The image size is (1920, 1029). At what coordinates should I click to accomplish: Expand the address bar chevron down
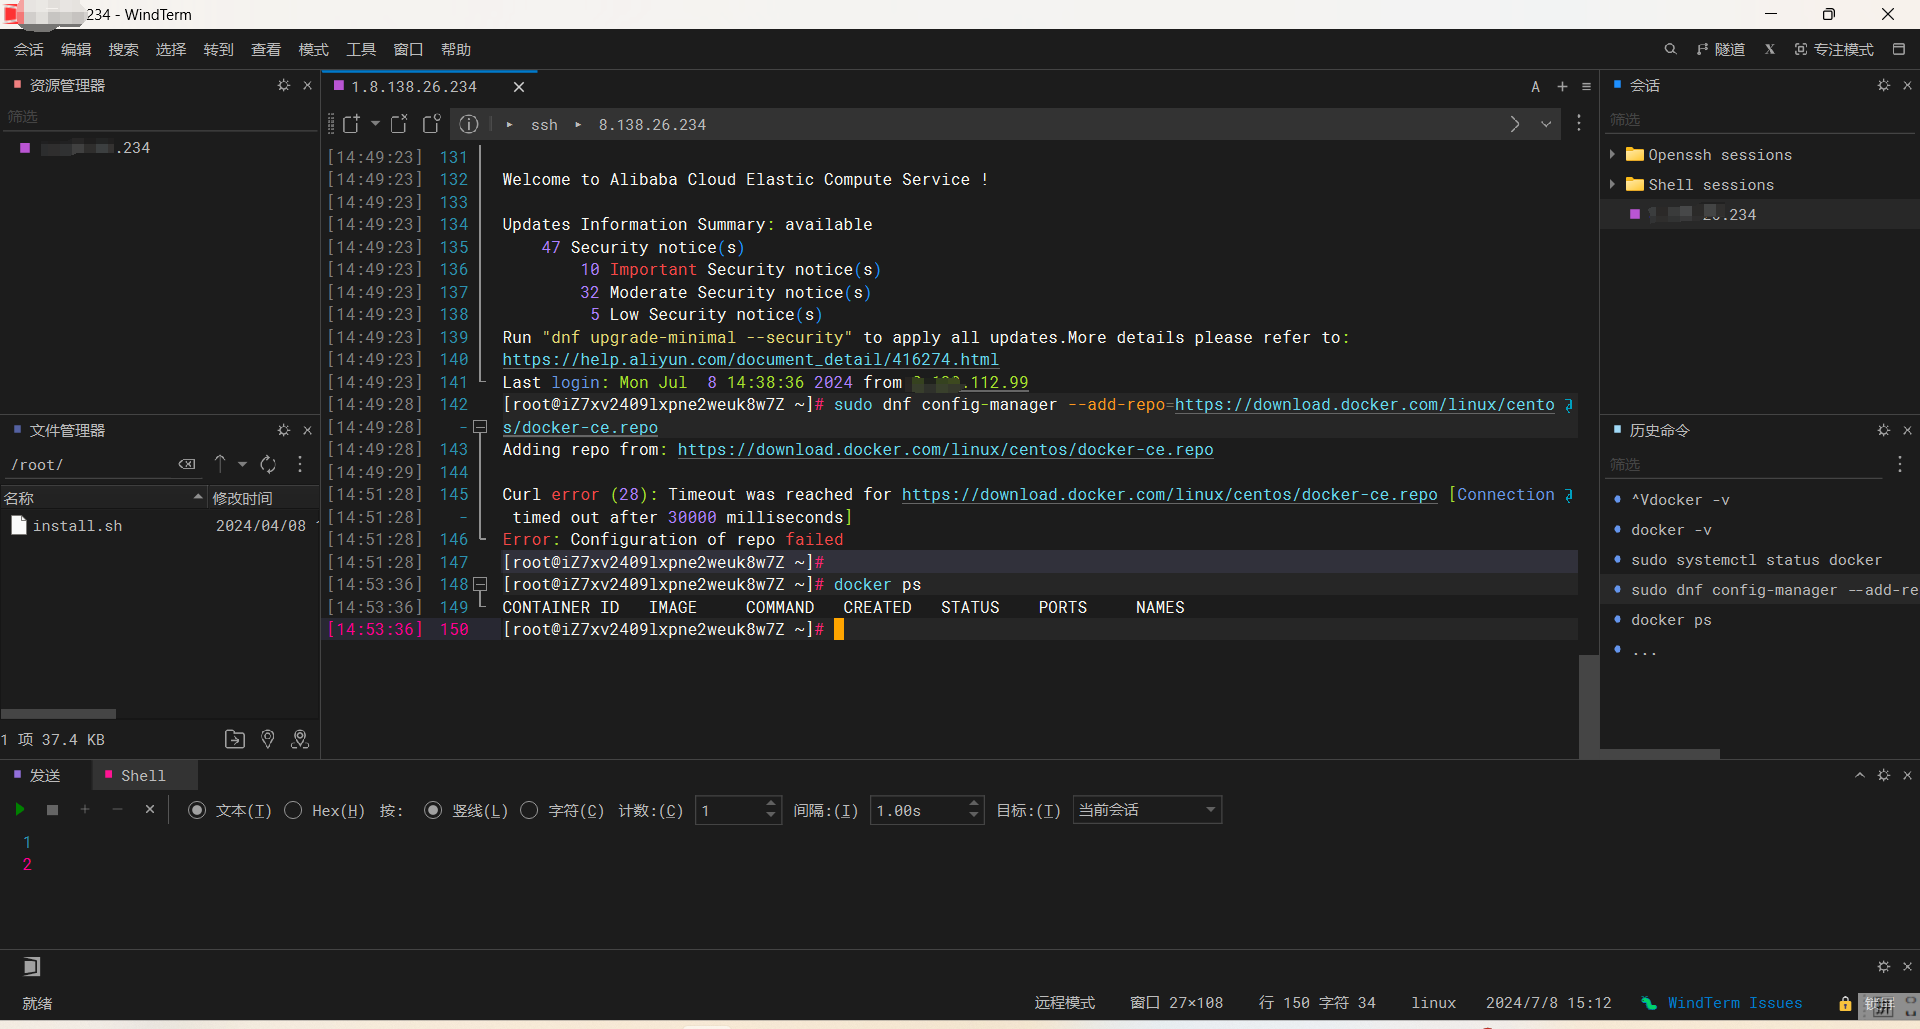[x=1546, y=124]
